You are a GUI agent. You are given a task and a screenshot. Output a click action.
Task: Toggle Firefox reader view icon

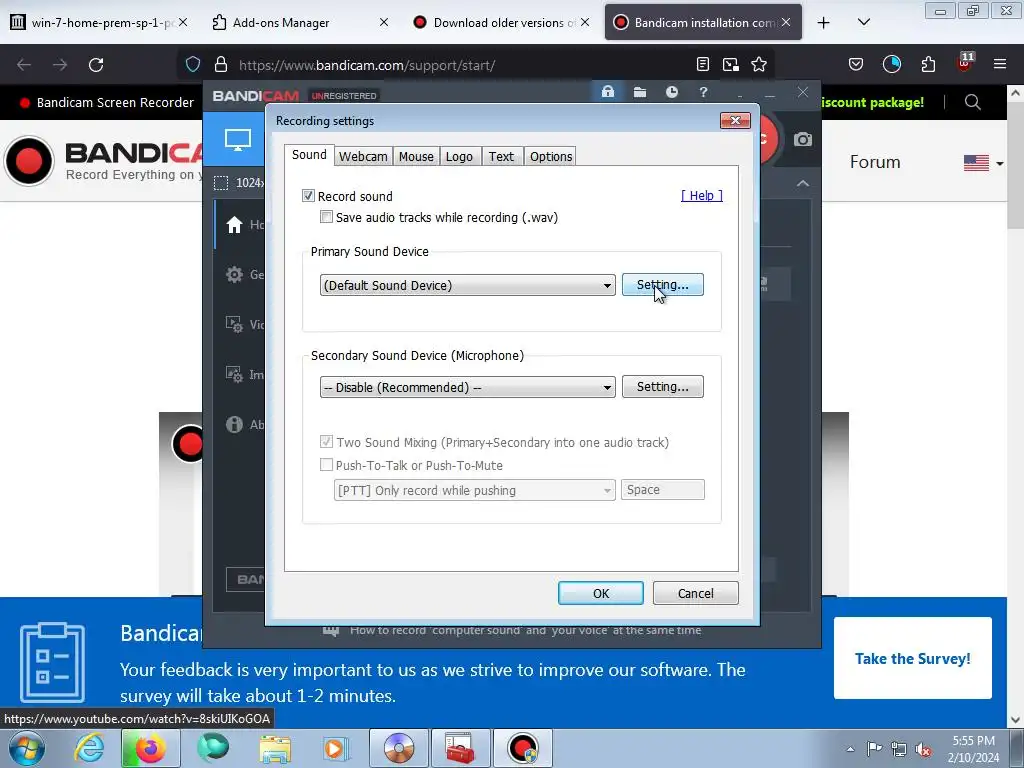[703, 65]
